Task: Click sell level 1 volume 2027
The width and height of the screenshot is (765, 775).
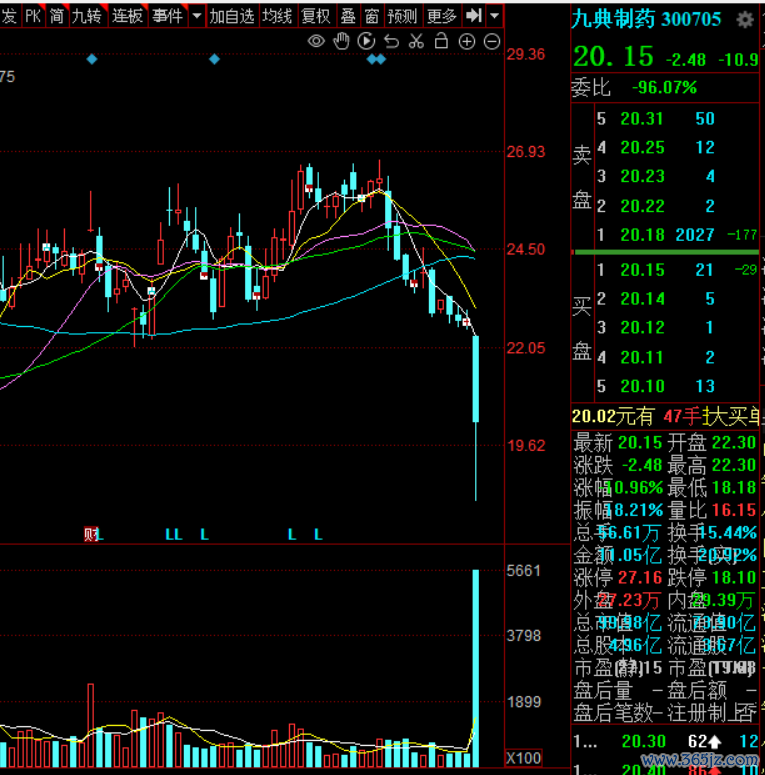Action: coord(694,235)
